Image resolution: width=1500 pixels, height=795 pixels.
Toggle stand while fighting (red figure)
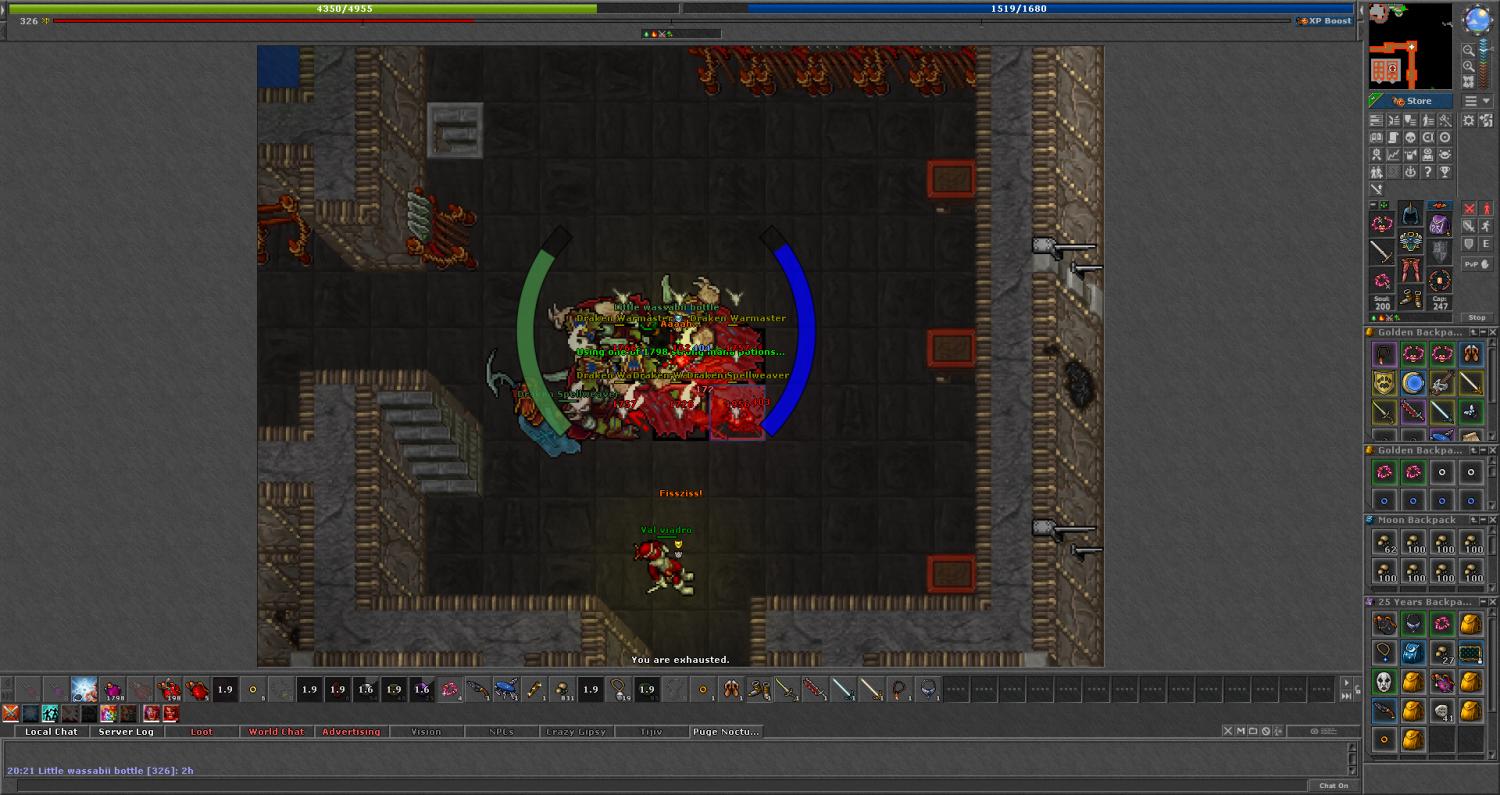tap(1486, 209)
